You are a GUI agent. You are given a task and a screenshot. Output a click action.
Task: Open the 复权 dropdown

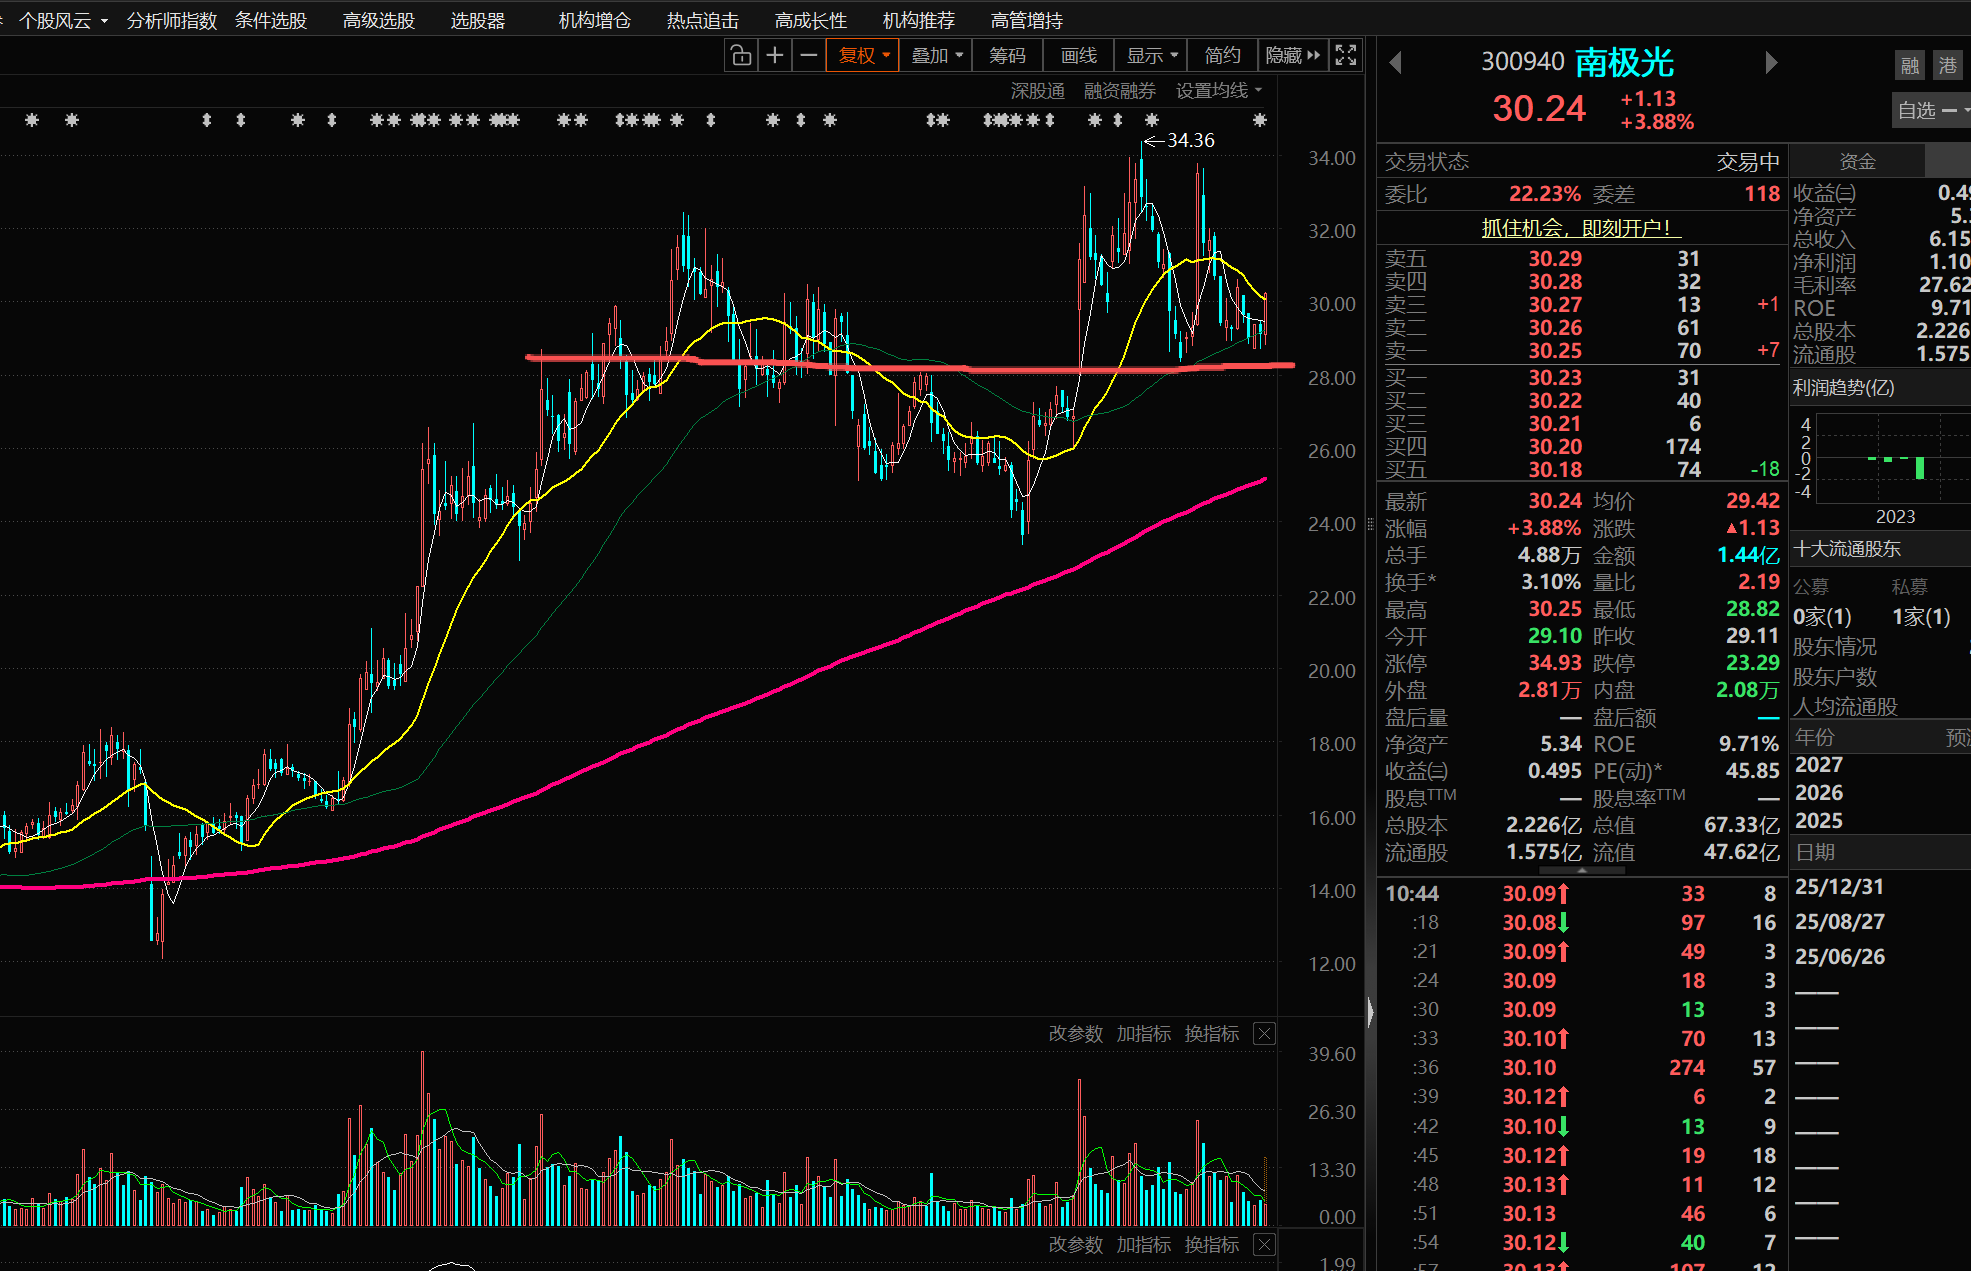[863, 56]
